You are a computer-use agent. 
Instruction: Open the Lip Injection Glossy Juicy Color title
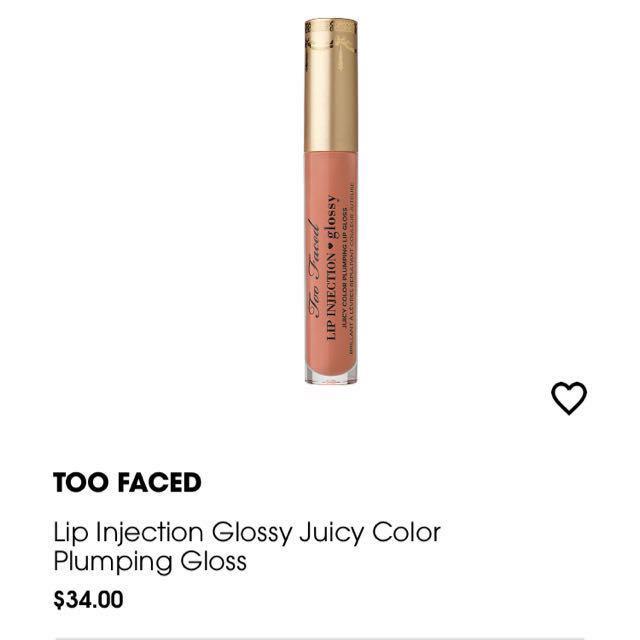click(247, 532)
